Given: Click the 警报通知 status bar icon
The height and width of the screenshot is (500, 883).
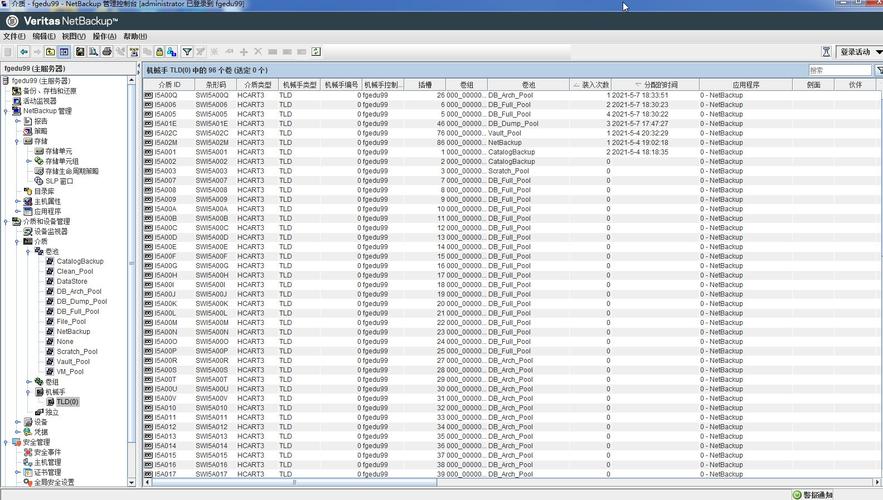Looking at the screenshot, I should (x=797, y=495).
